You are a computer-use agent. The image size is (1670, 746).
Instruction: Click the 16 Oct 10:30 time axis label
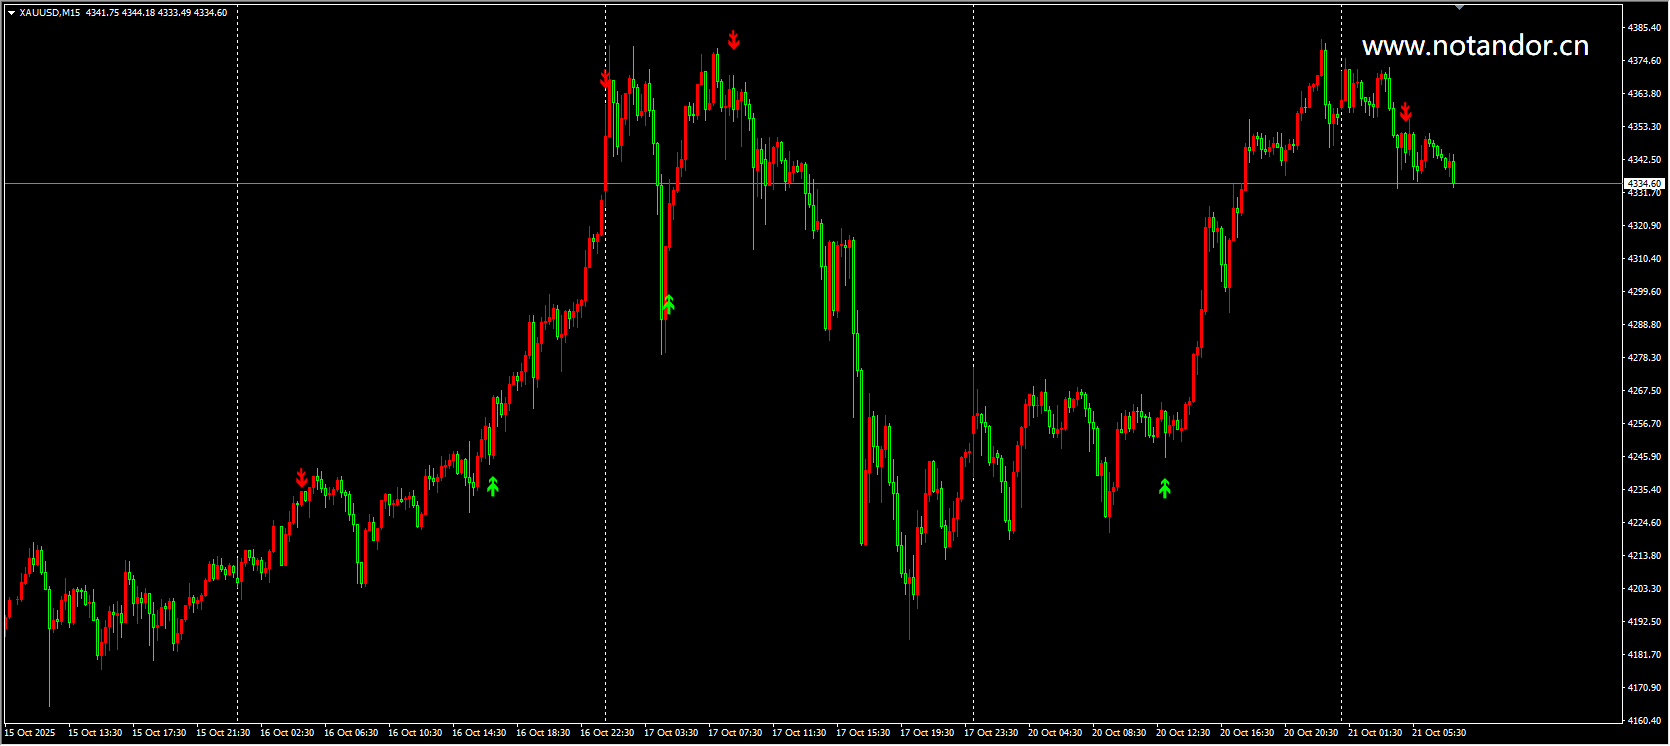(x=415, y=733)
